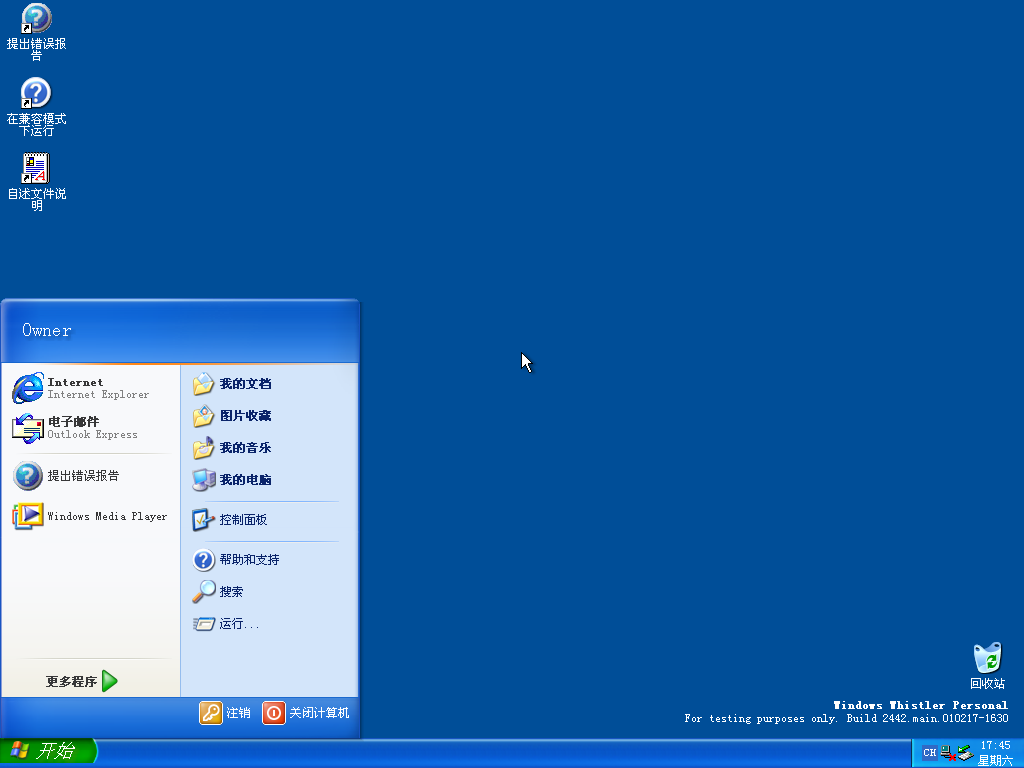
Task: Open 控制面板 control panel
Action: tap(269, 520)
